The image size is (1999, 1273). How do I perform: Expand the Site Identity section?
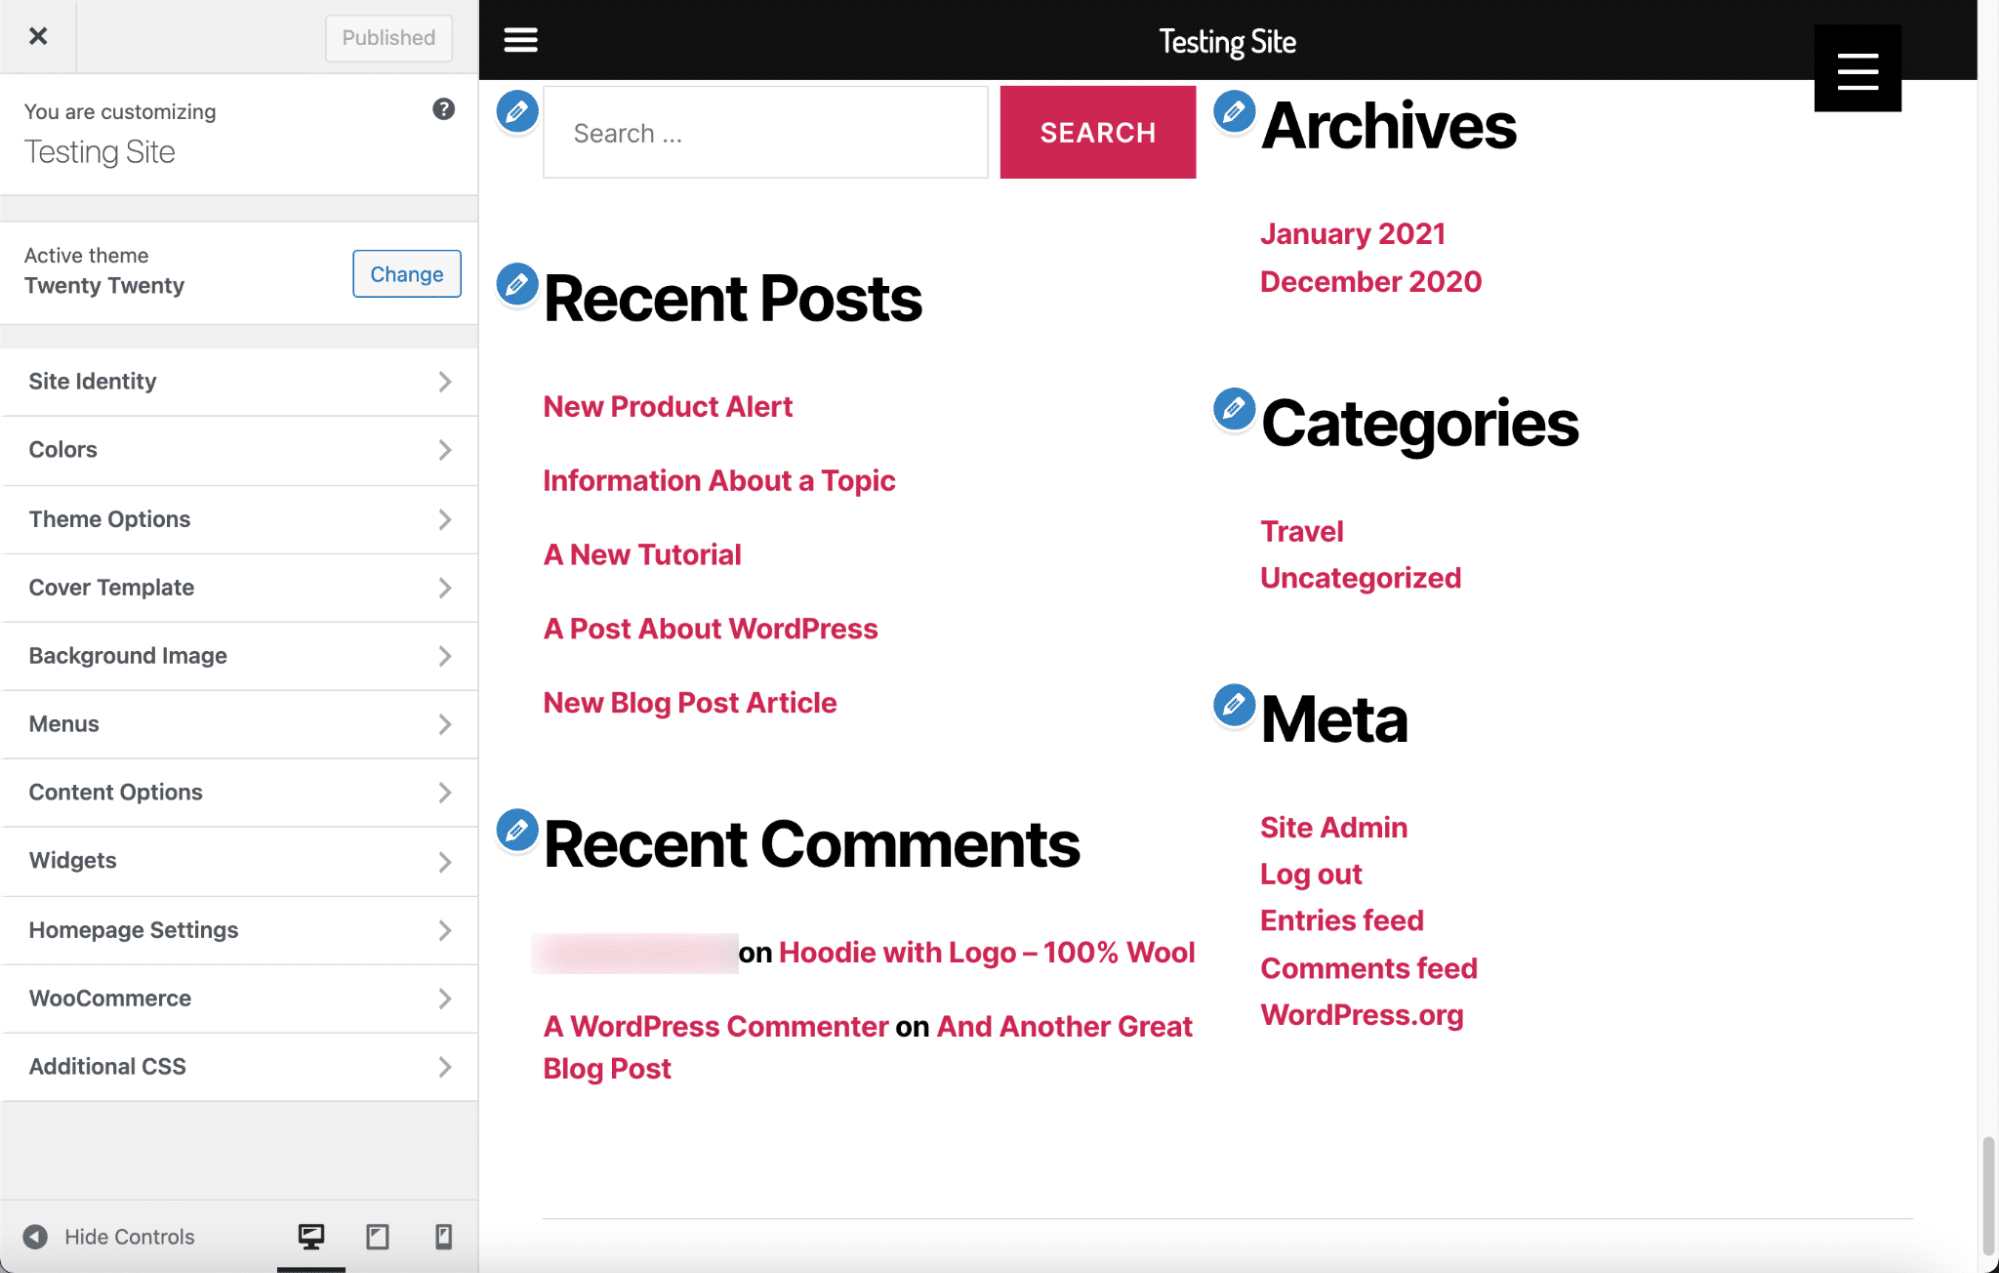click(x=239, y=380)
